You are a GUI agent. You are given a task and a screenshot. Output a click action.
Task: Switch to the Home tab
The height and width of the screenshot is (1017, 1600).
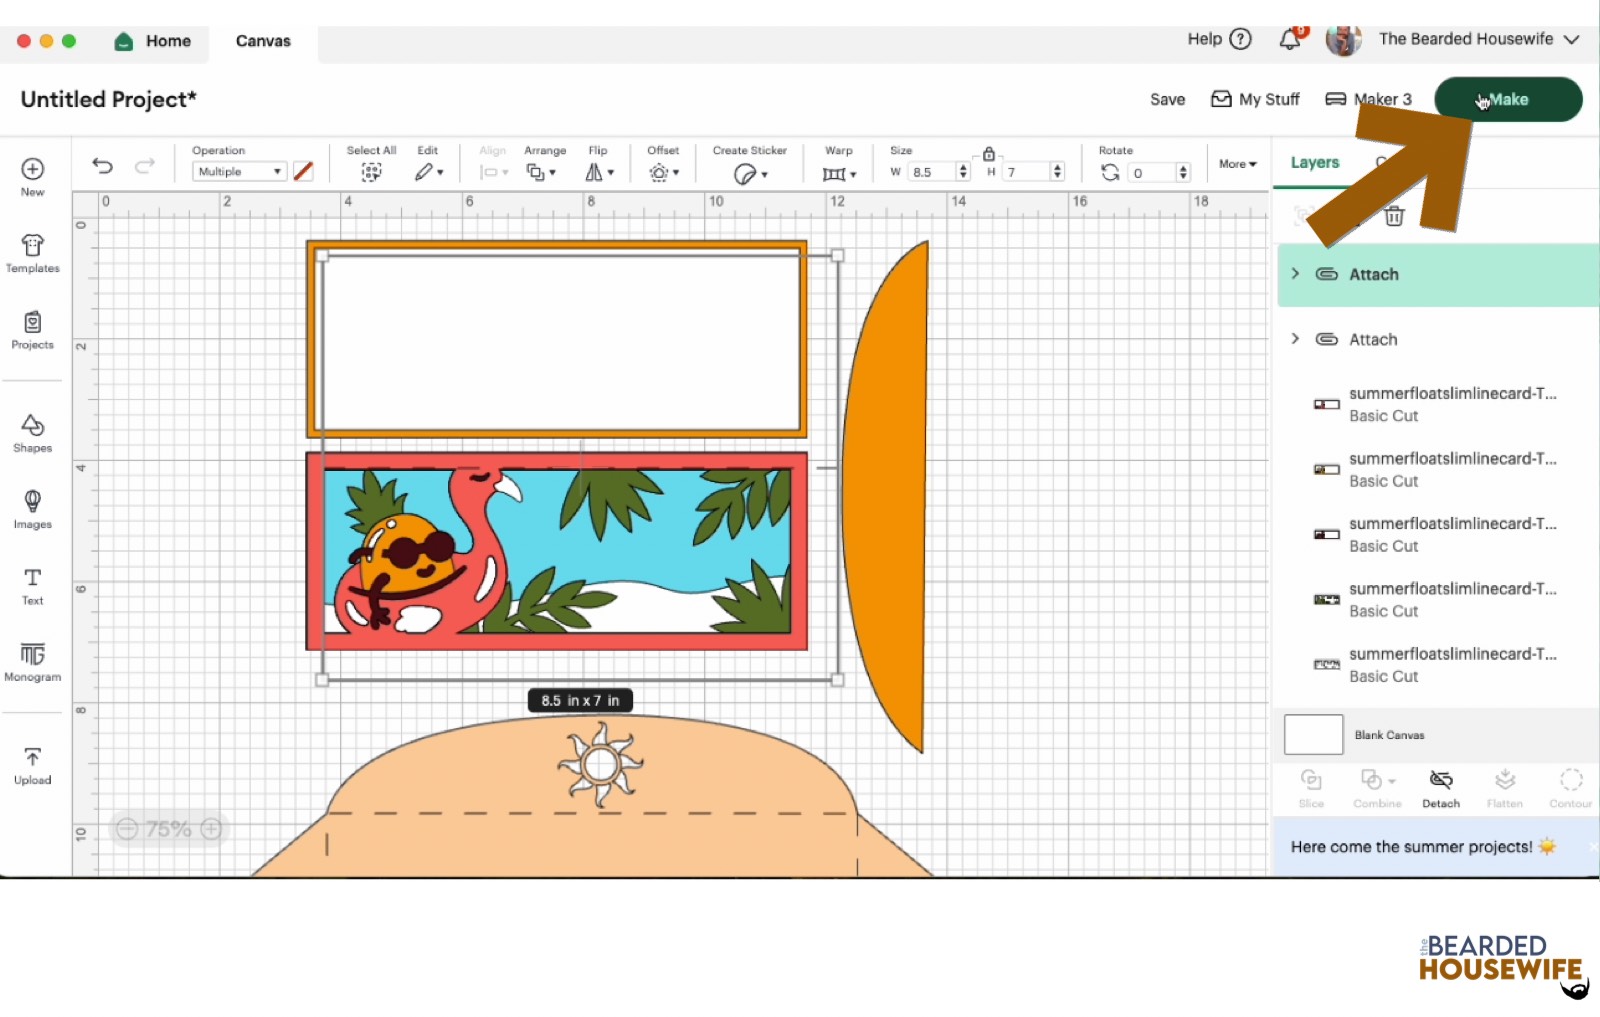coord(153,41)
